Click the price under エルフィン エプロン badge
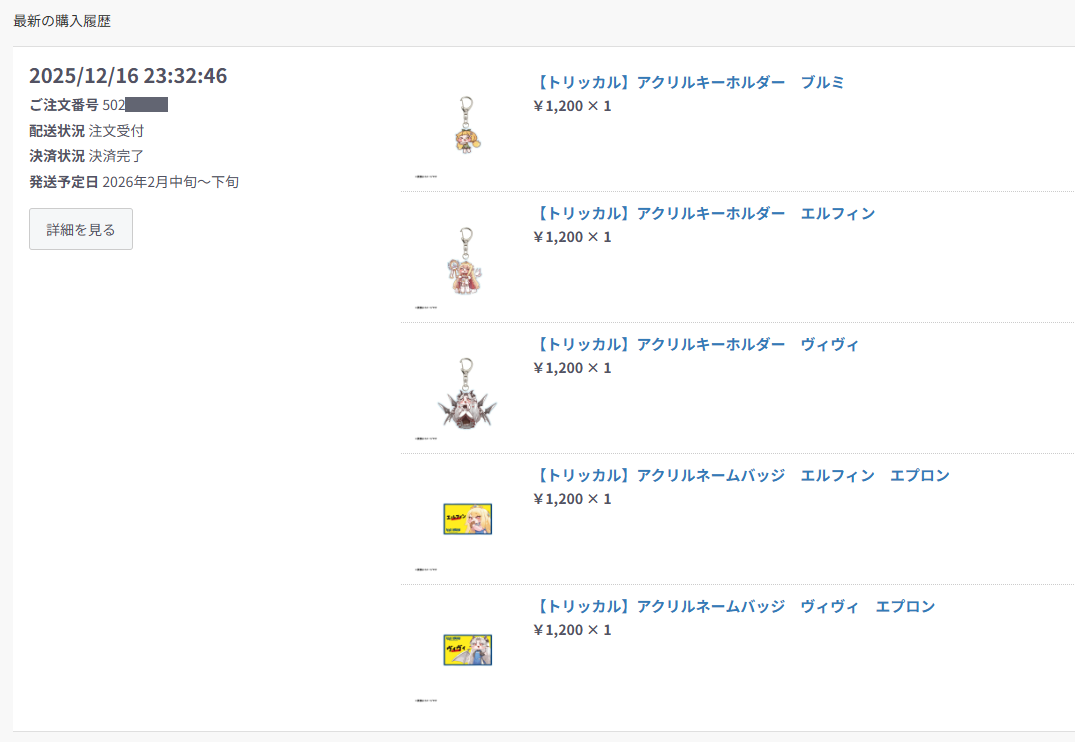The image size is (1075, 742). [572, 499]
